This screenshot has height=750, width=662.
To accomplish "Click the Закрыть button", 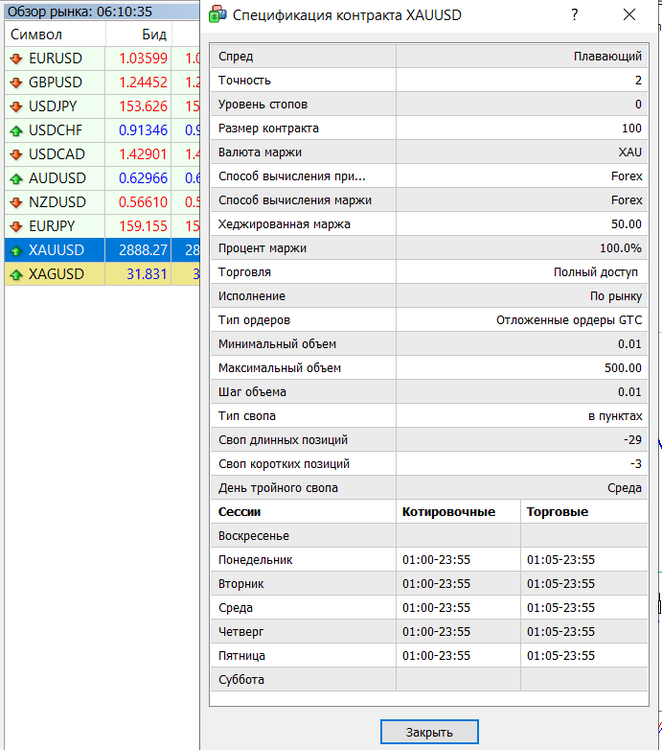I will pos(429,732).
